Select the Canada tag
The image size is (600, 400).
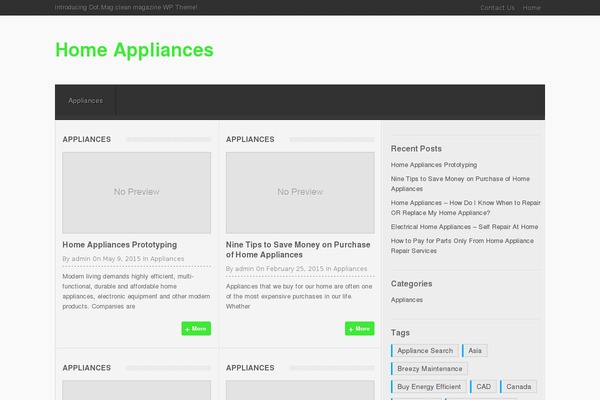coord(518,387)
